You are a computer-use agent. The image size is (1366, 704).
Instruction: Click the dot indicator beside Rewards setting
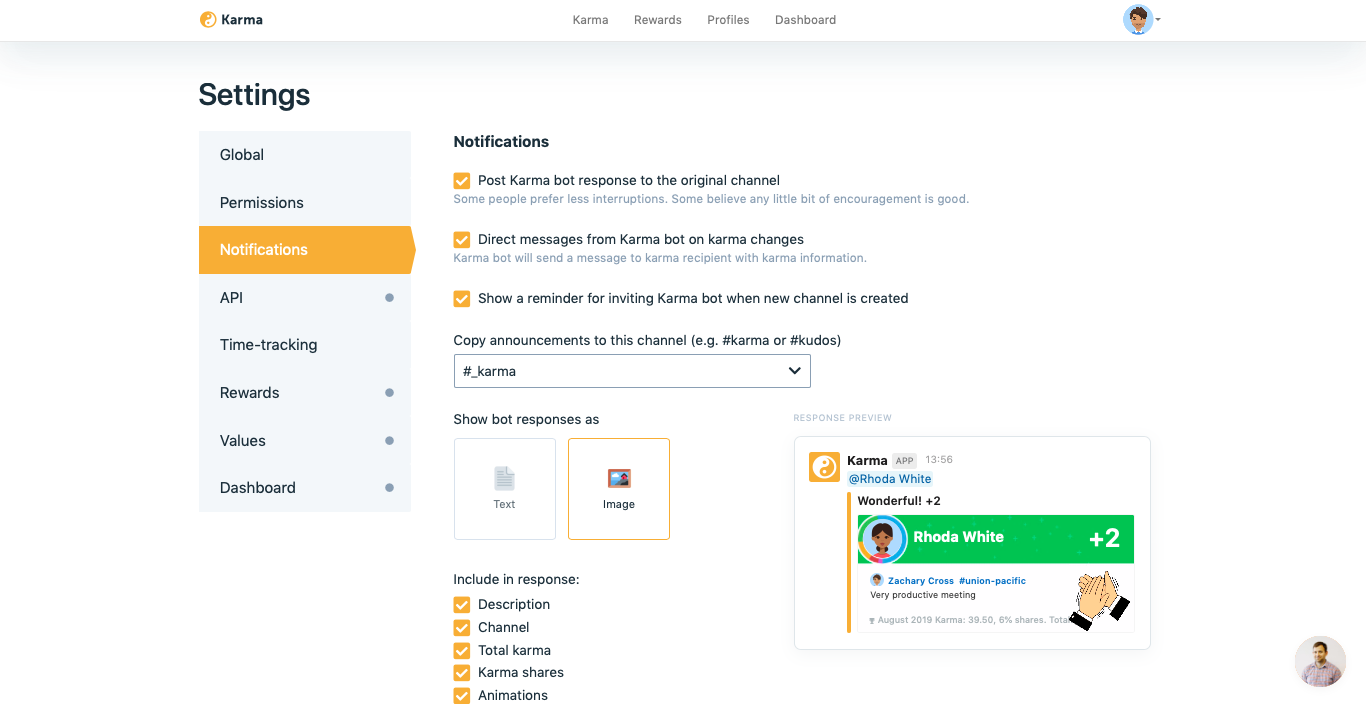(389, 393)
